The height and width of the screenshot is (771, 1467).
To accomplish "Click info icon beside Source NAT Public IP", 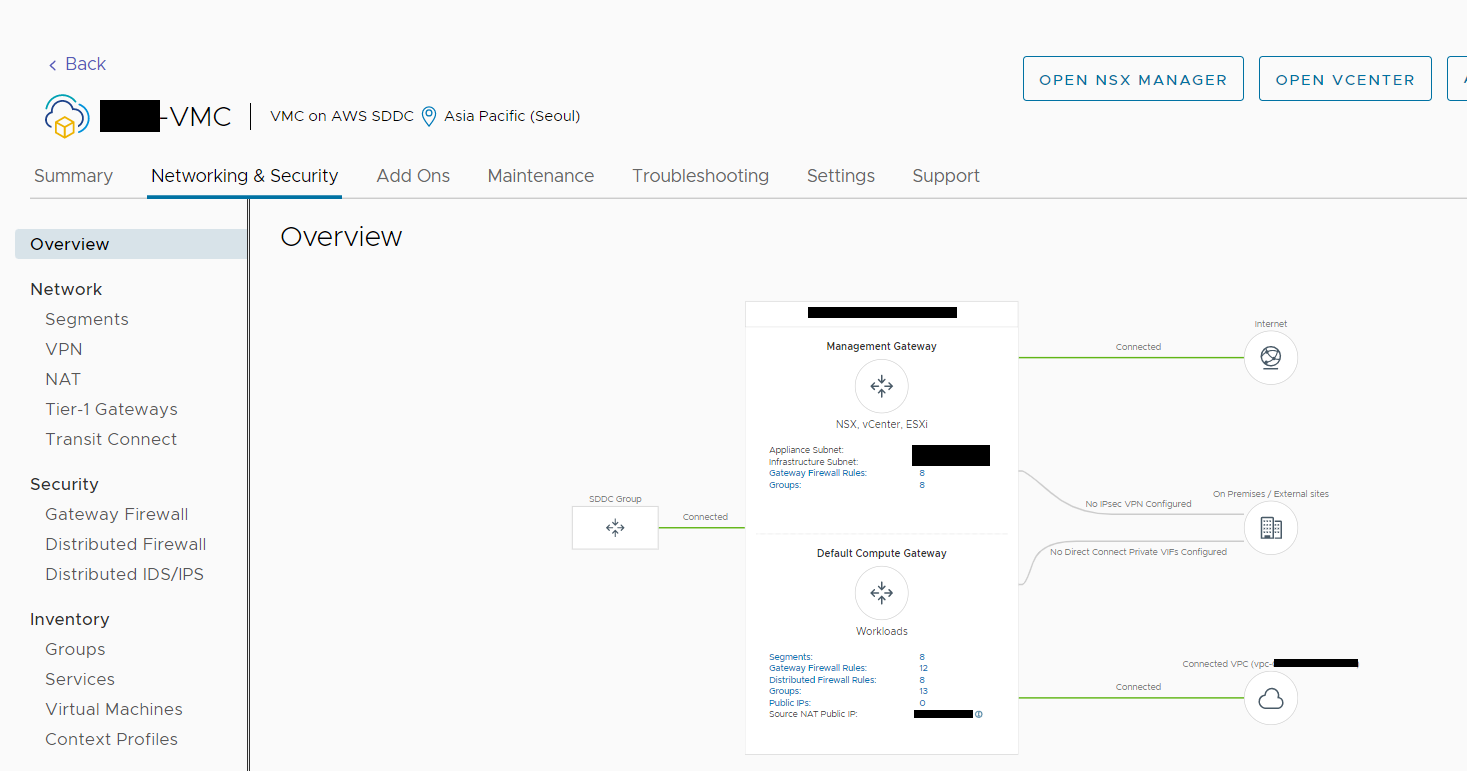I will pos(978,714).
